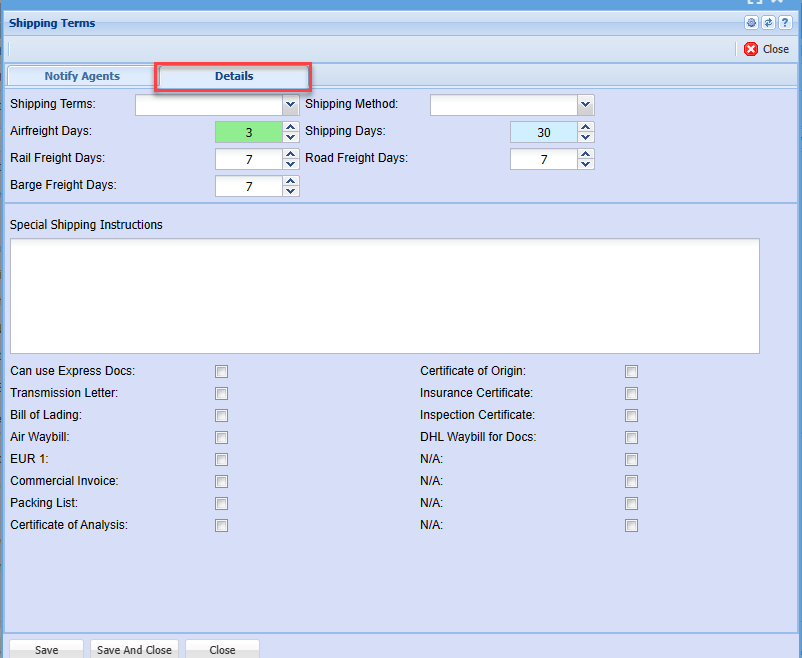The image size is (802, 658).
Task: Tick the Certificate of Origin checkbox
Action: (631, 372)
